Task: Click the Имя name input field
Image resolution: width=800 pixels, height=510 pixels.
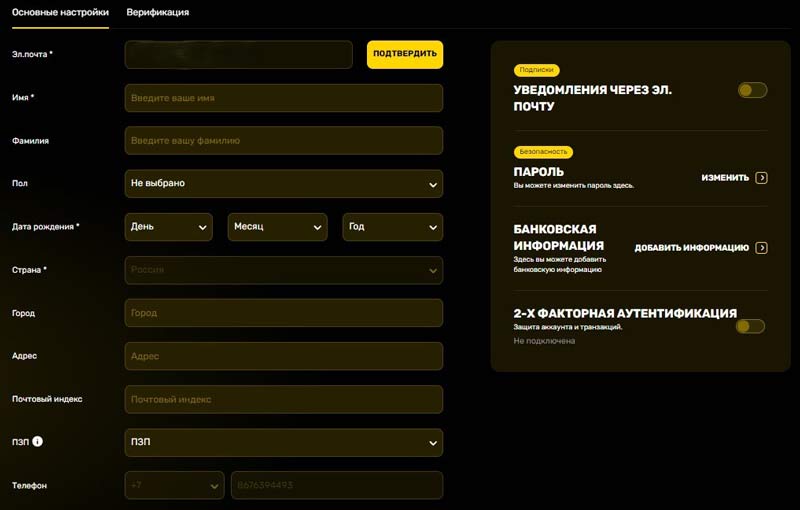Action: (x=283, y=98)
